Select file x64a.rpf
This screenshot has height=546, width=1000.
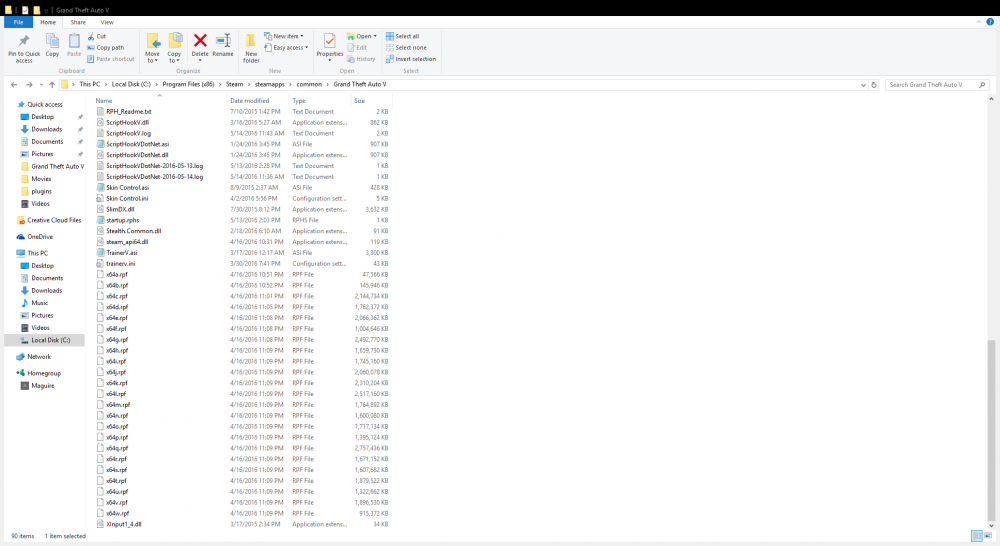117,274
